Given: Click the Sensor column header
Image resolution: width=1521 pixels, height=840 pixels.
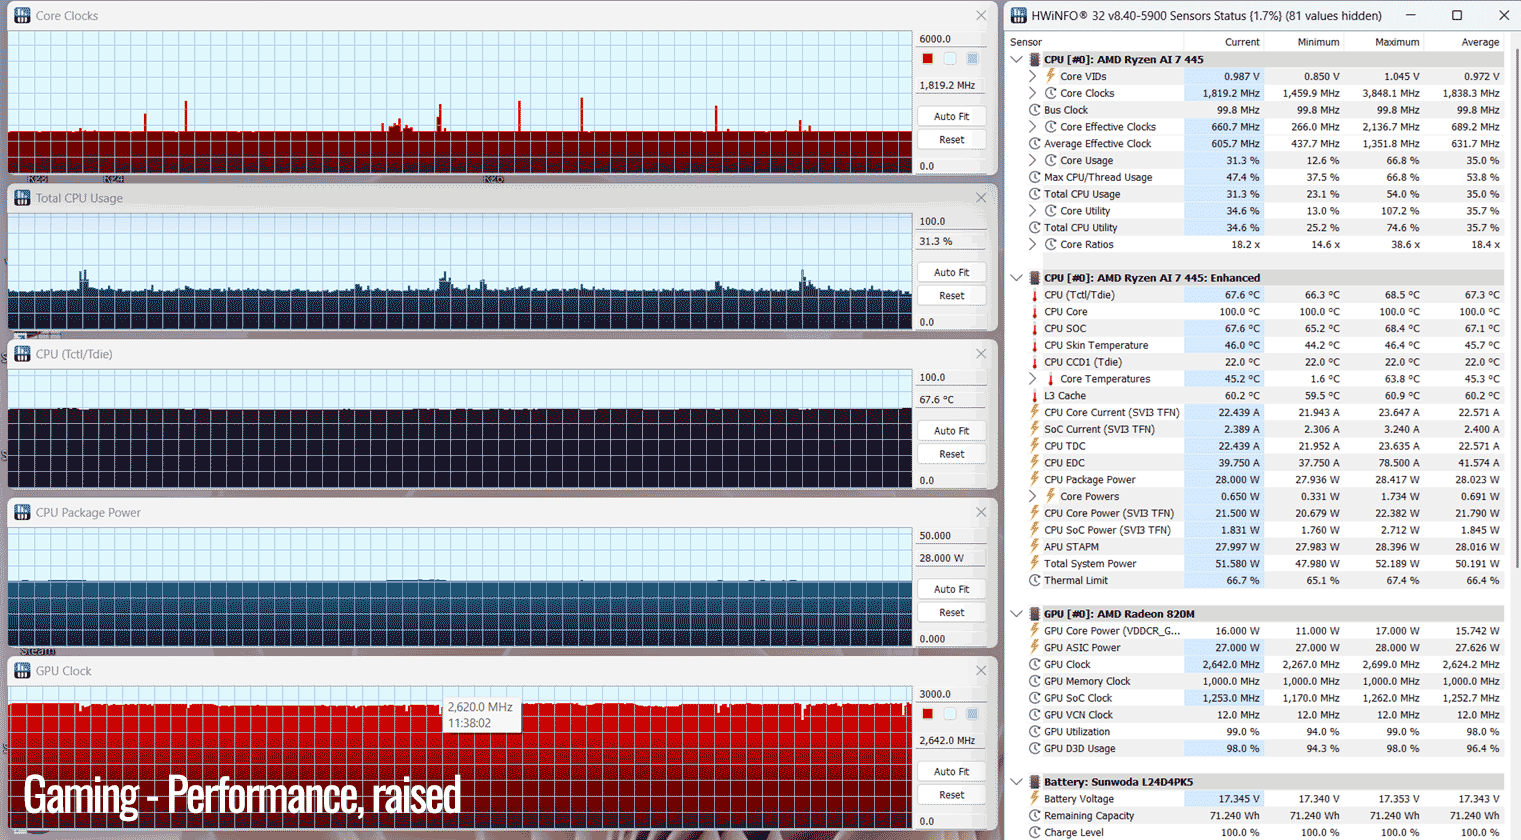Looking at the screenshot, I should coord(1026,42).
